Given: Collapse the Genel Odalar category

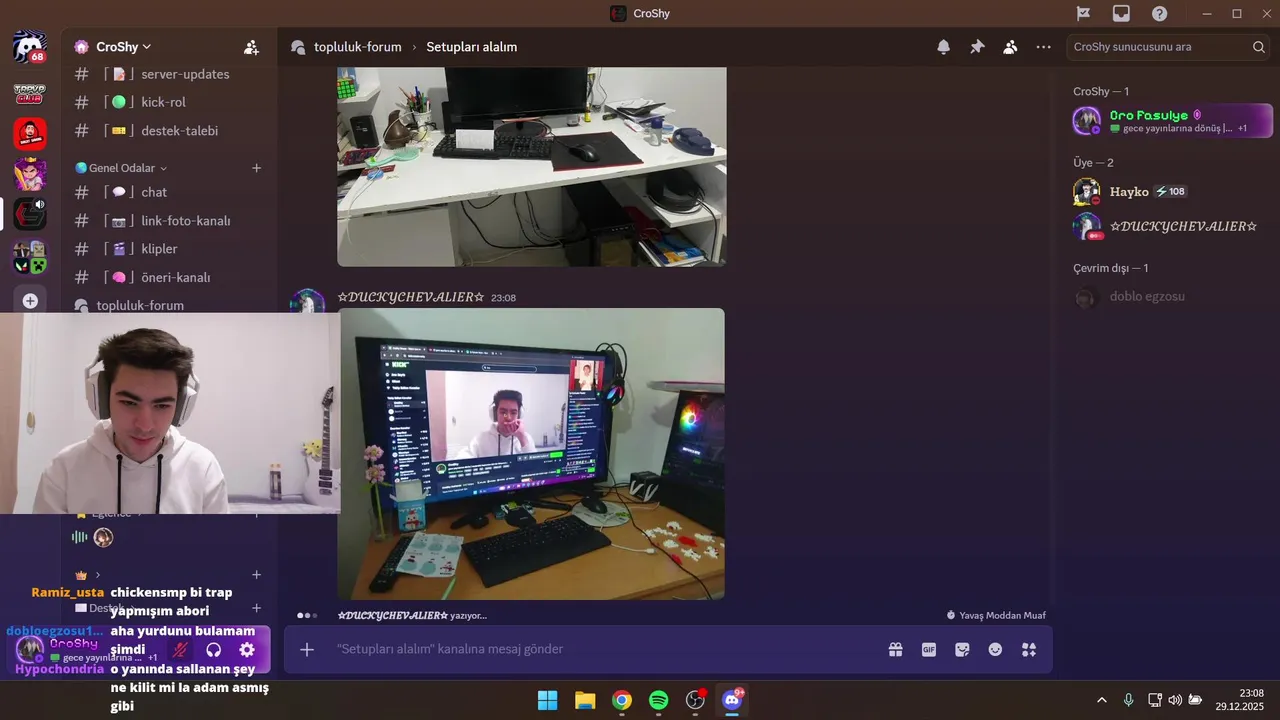Looking at the screenshot, I should click(x=121, y=168).
